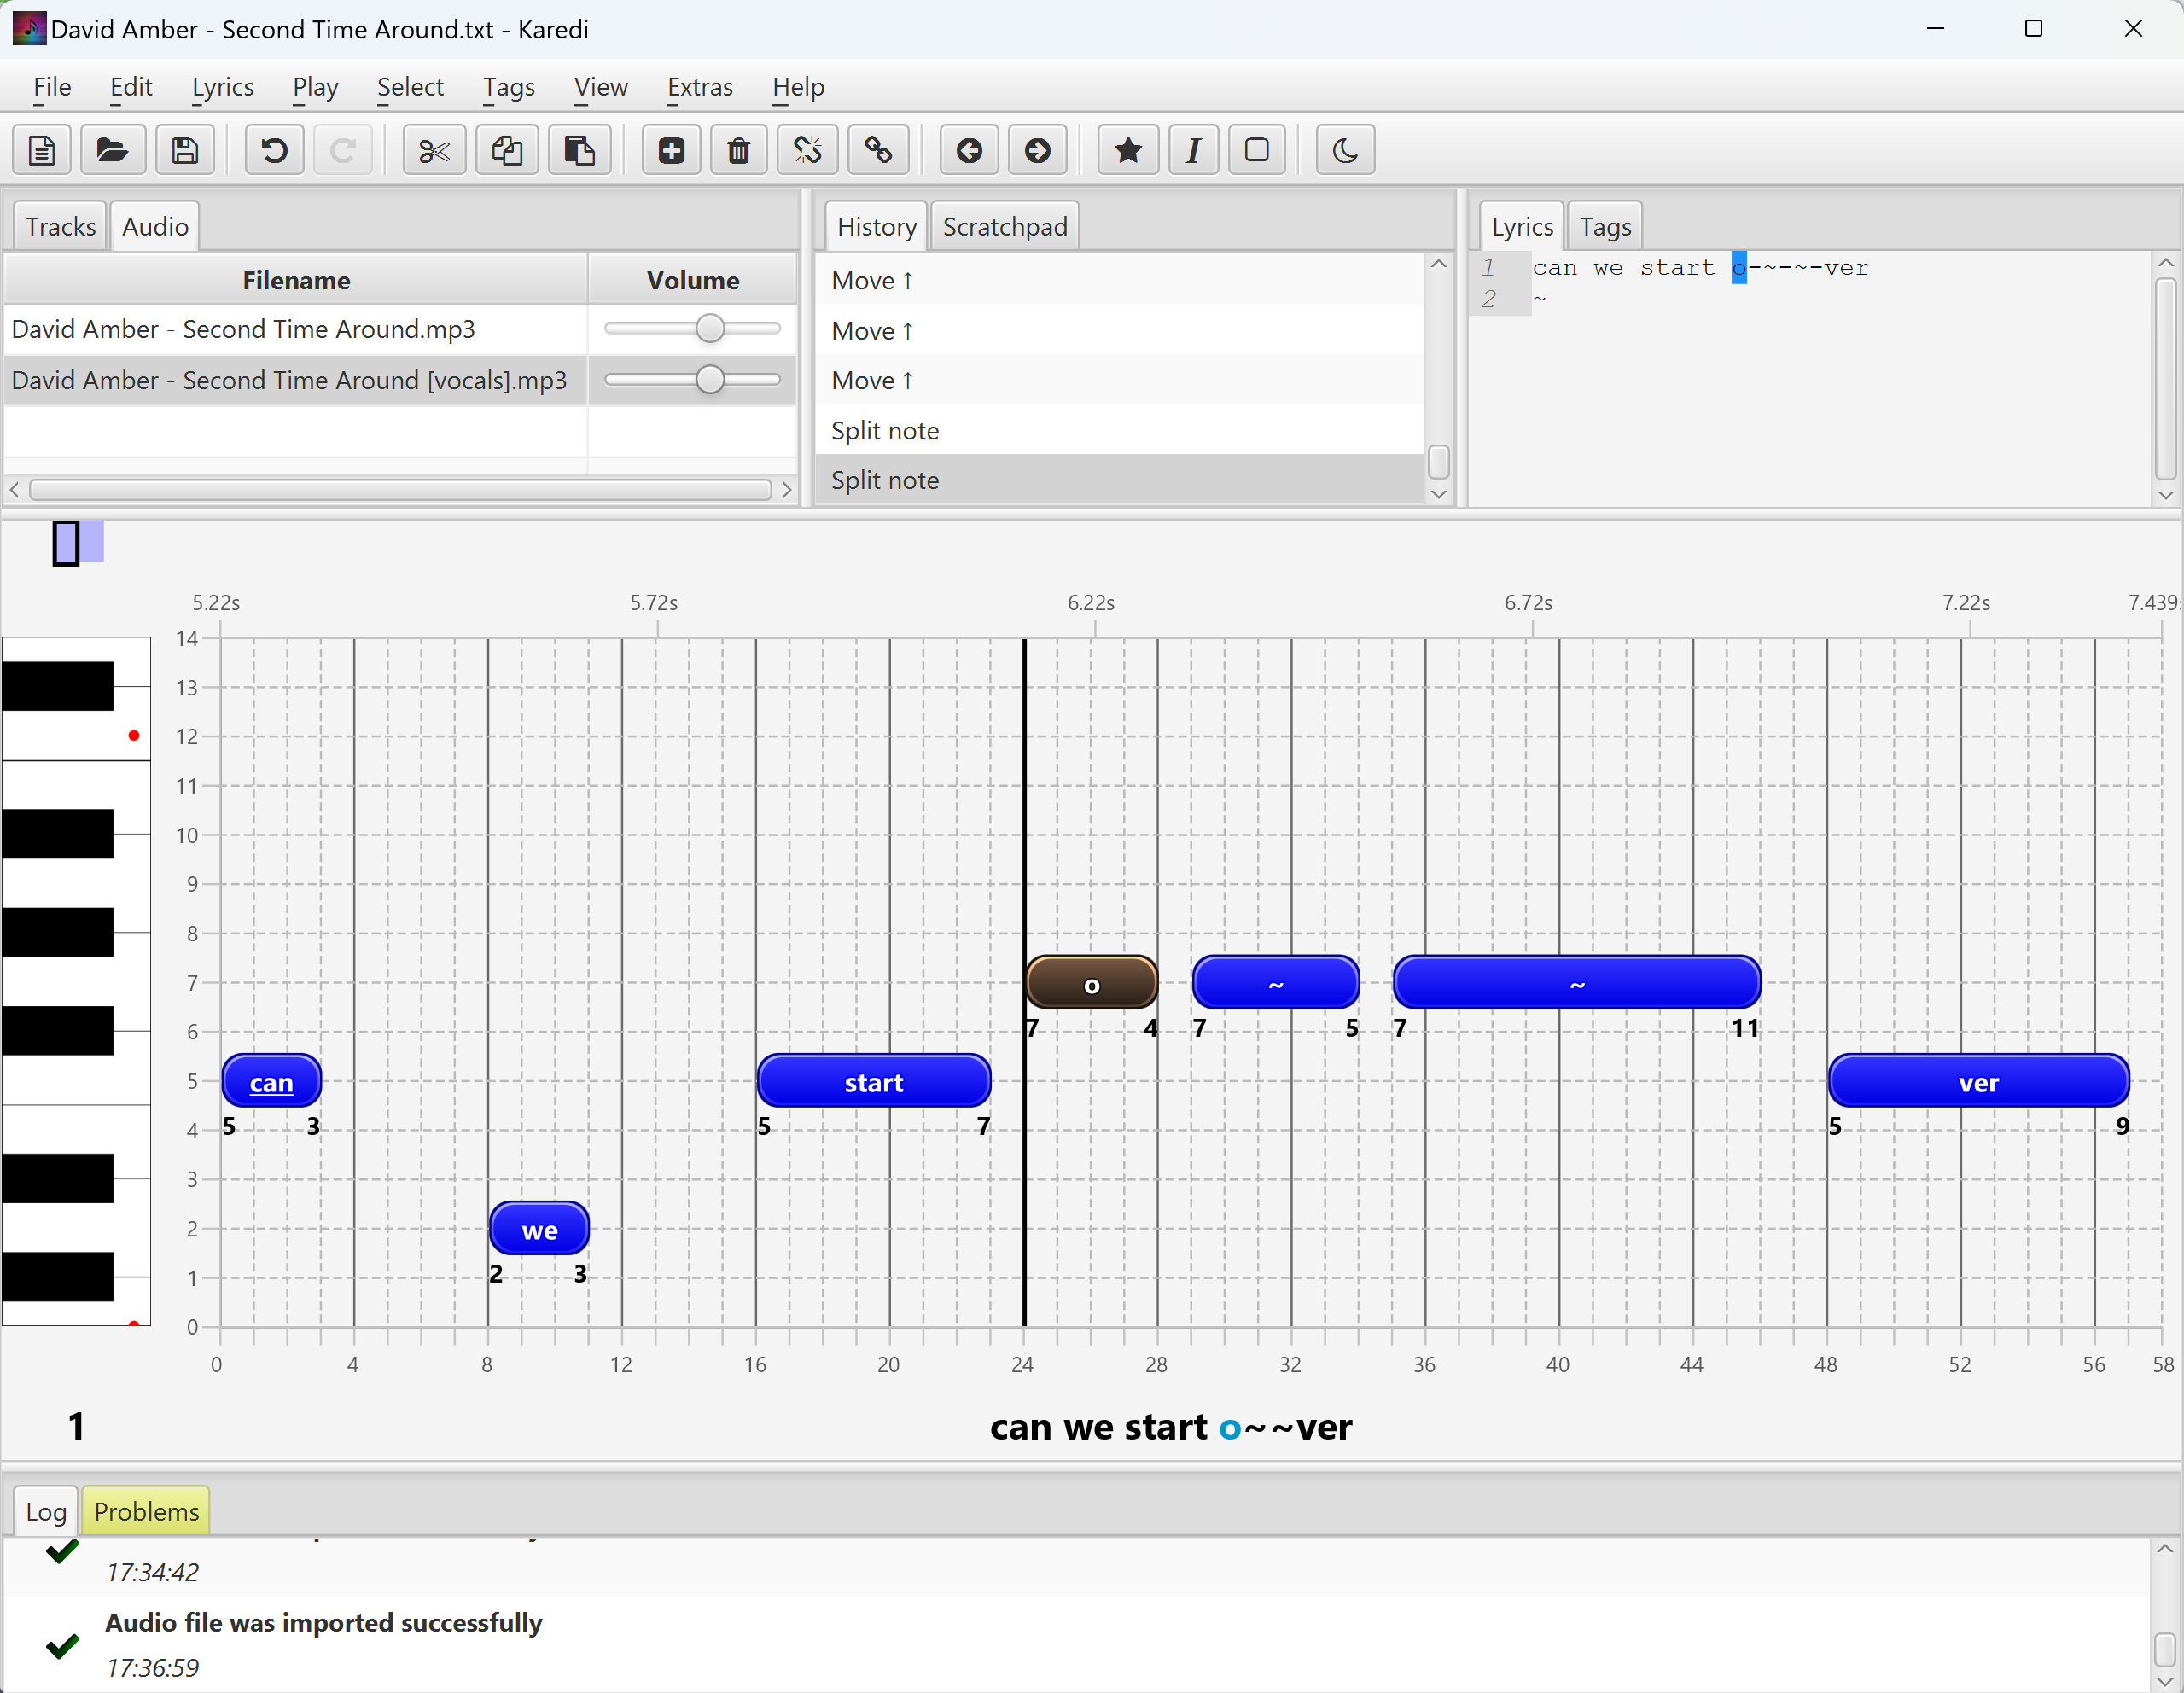Click the New file toolbar icon
This screenshot has width=2184, height=1693.
42,151
